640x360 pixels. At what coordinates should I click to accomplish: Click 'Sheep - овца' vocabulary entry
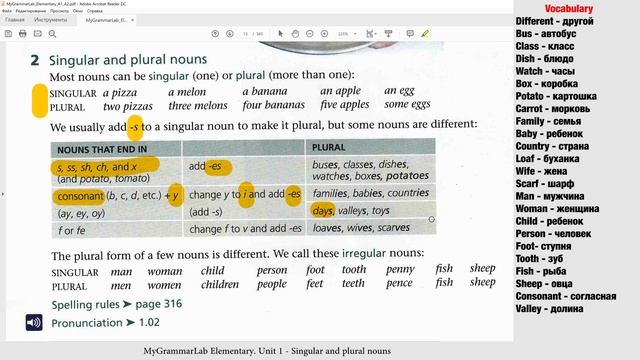coord(544,284)
